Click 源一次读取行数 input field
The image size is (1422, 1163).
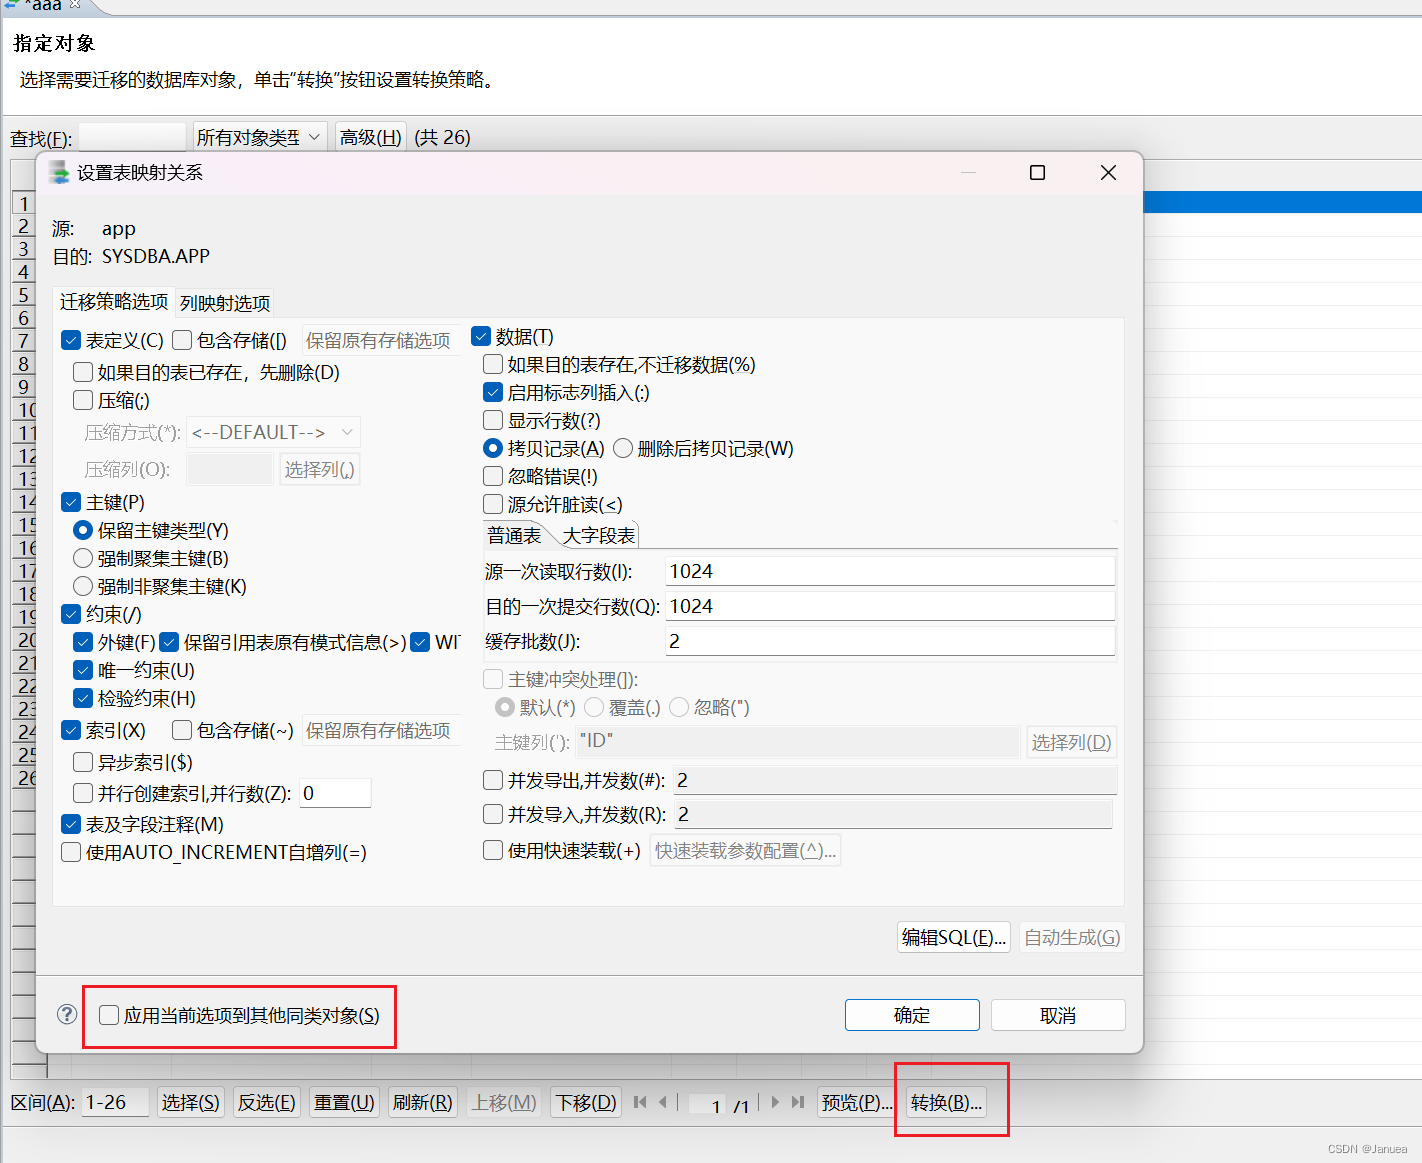click(890, 571)
